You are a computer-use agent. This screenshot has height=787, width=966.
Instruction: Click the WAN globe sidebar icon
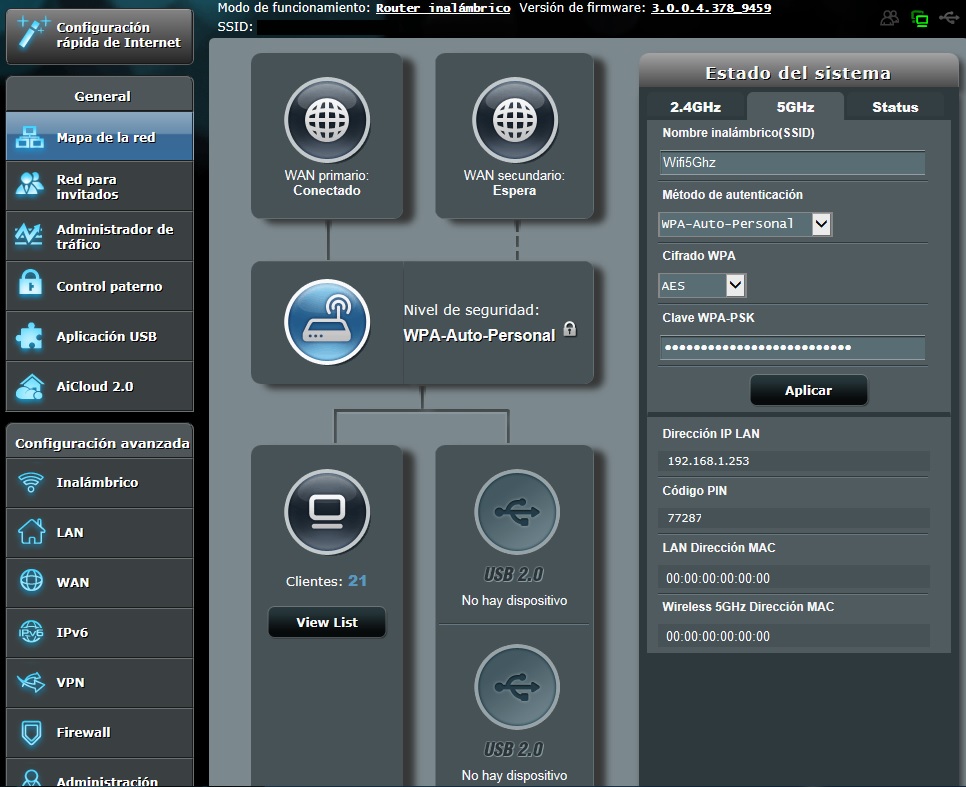(x=31, y=581)
